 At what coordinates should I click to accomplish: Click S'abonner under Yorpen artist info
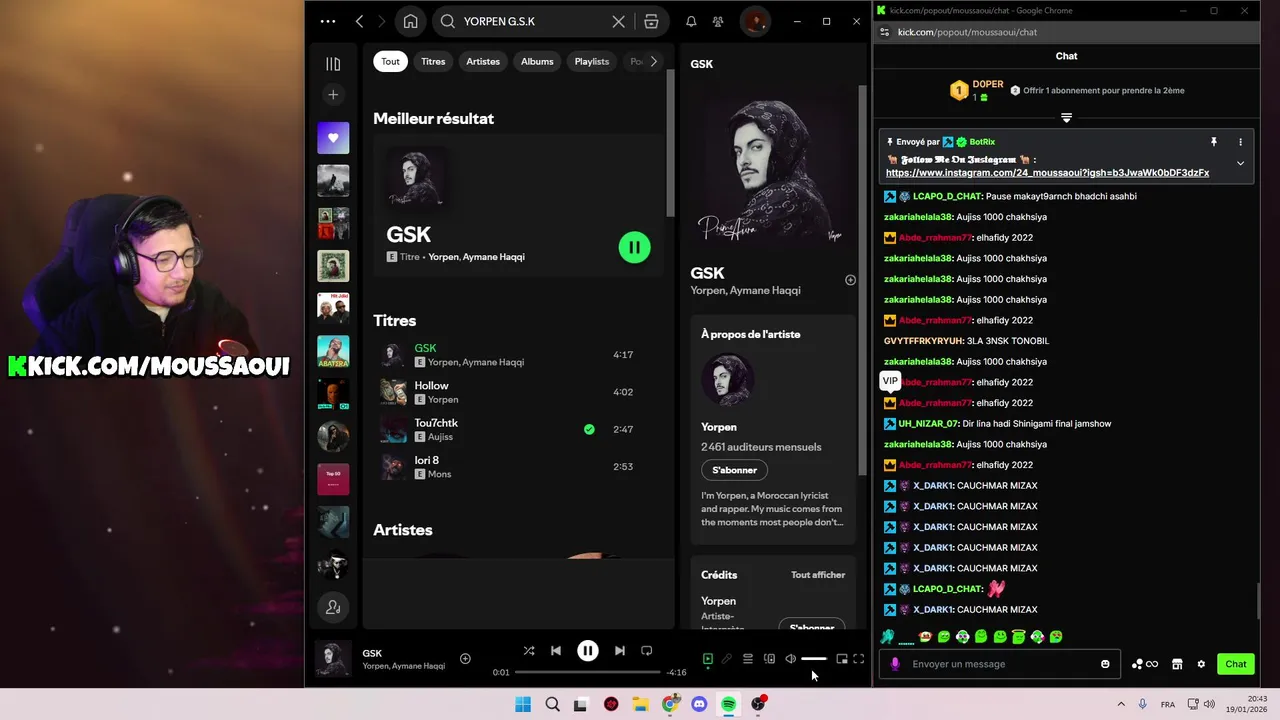(x=735, y=470)
